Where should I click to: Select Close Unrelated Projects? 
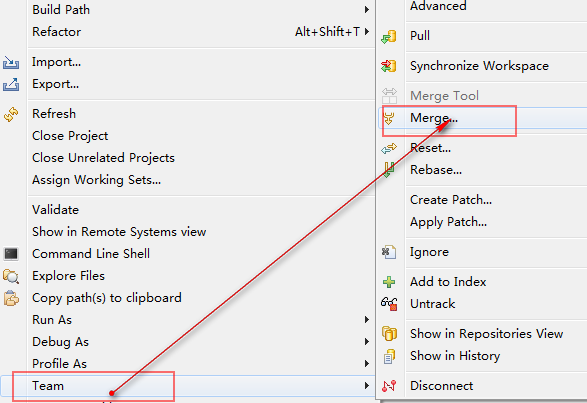[103, 158]
